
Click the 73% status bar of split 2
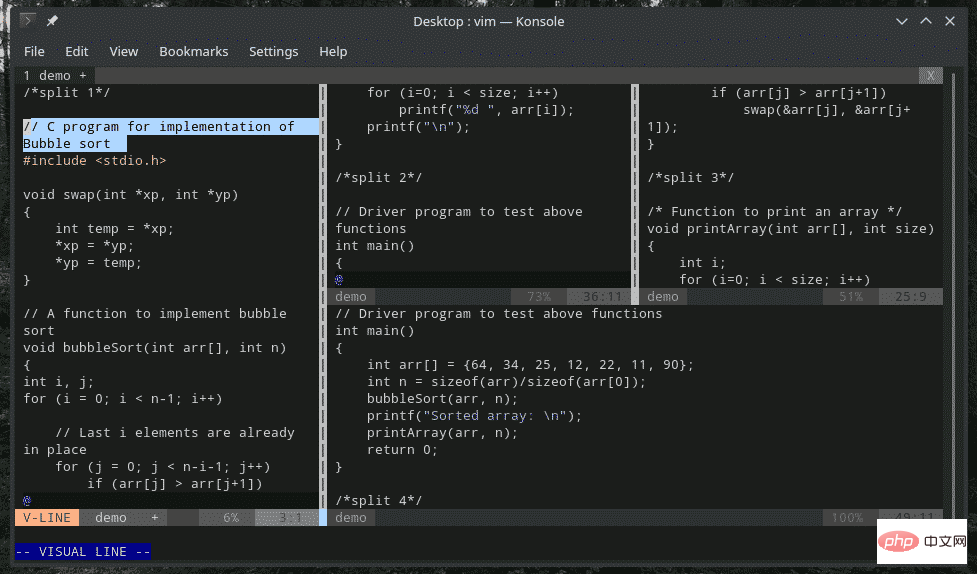(x=537, y=296)
